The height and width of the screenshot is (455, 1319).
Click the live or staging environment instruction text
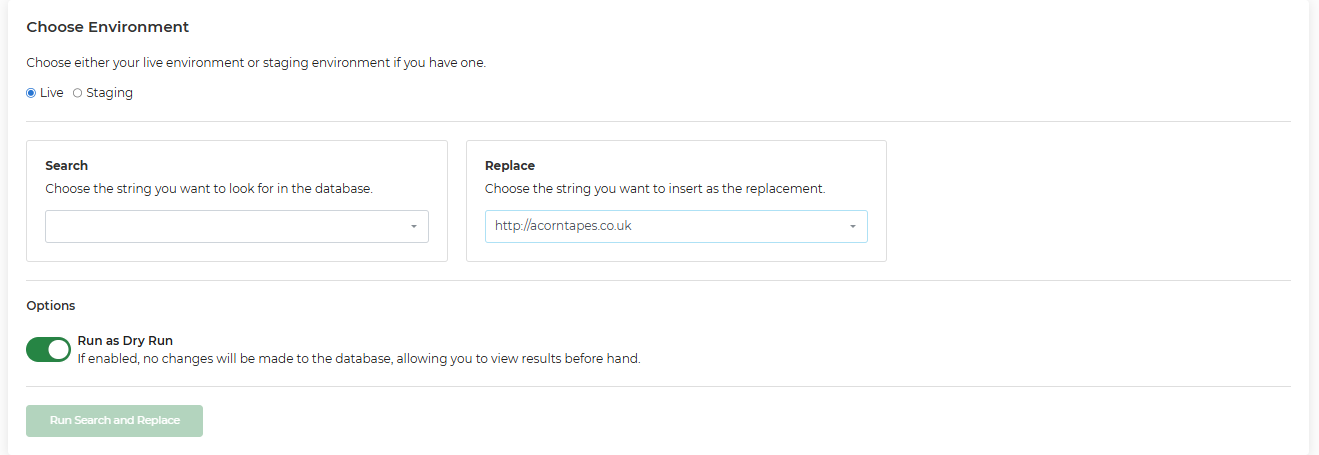pos(256,63)
